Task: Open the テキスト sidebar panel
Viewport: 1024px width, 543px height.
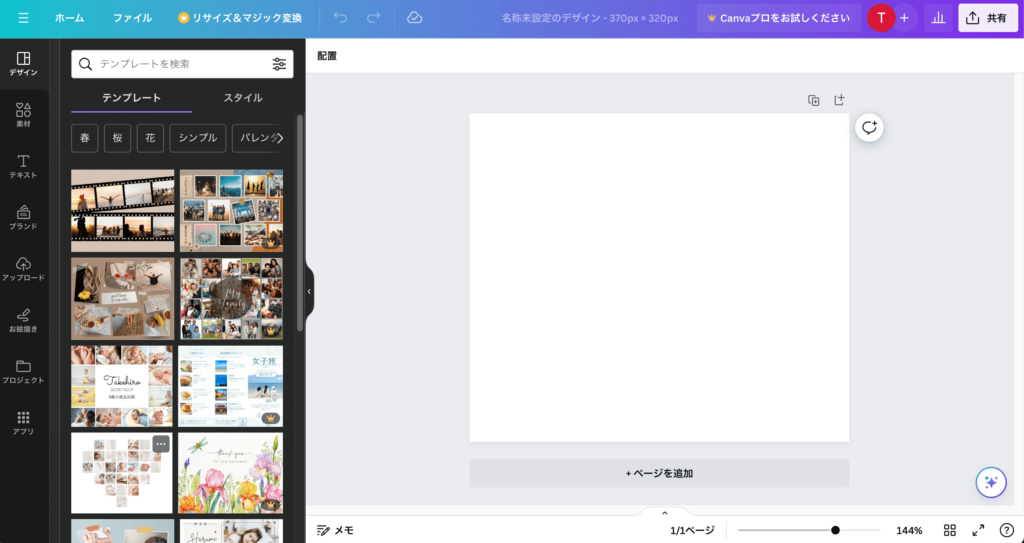Action: coord(24,167)
